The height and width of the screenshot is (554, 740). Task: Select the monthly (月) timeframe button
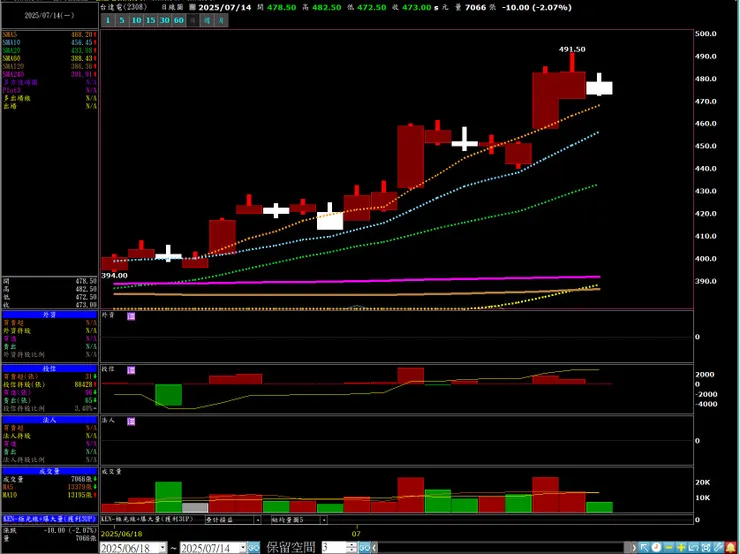pos(221,20)
